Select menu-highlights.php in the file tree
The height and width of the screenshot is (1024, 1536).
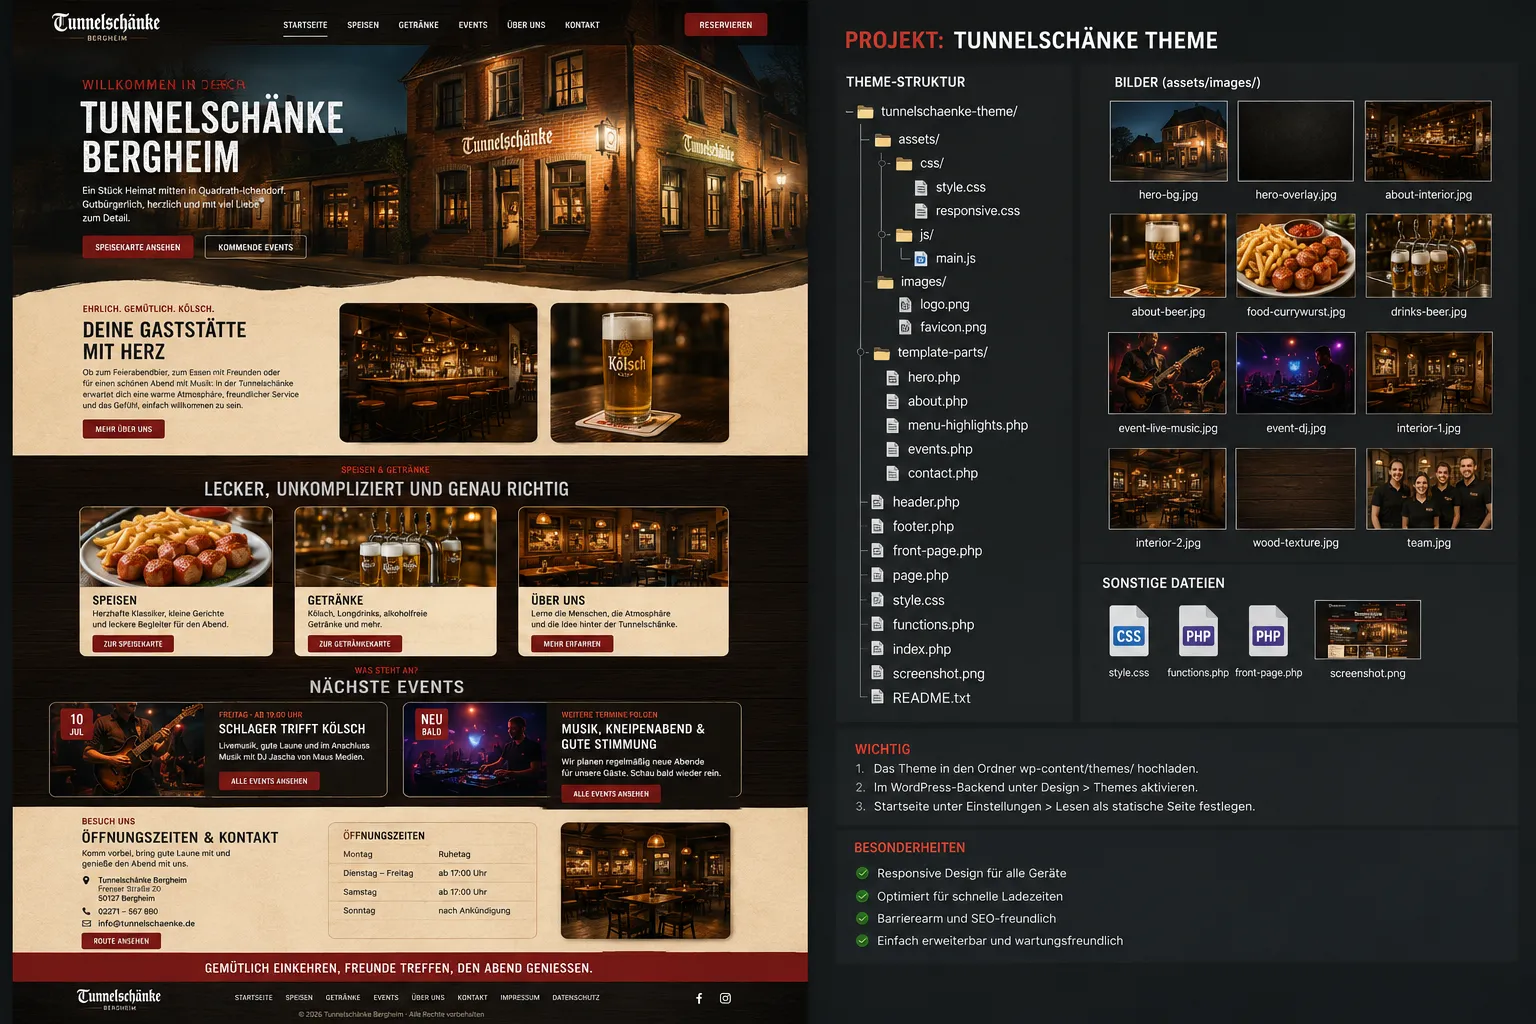click(968, 425)
